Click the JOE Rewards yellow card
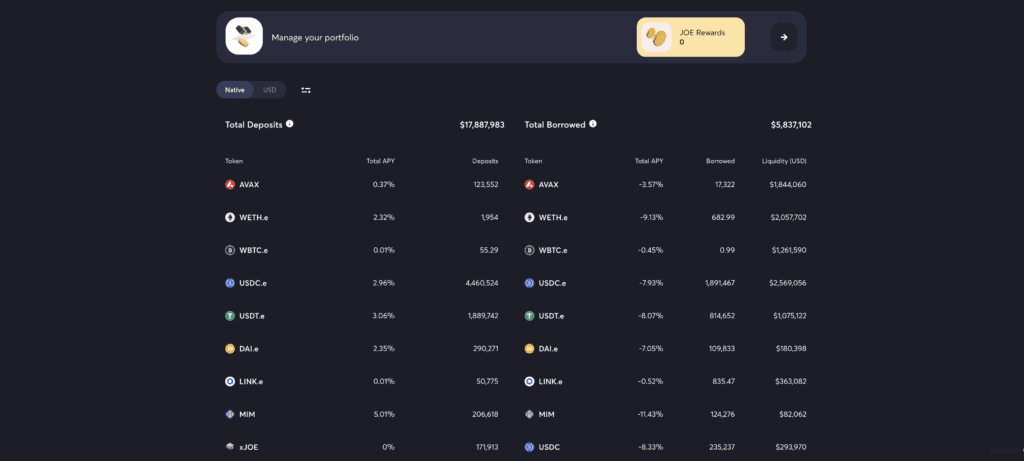This screenshot has height=461, width=1024. click(x=691, y=37)
